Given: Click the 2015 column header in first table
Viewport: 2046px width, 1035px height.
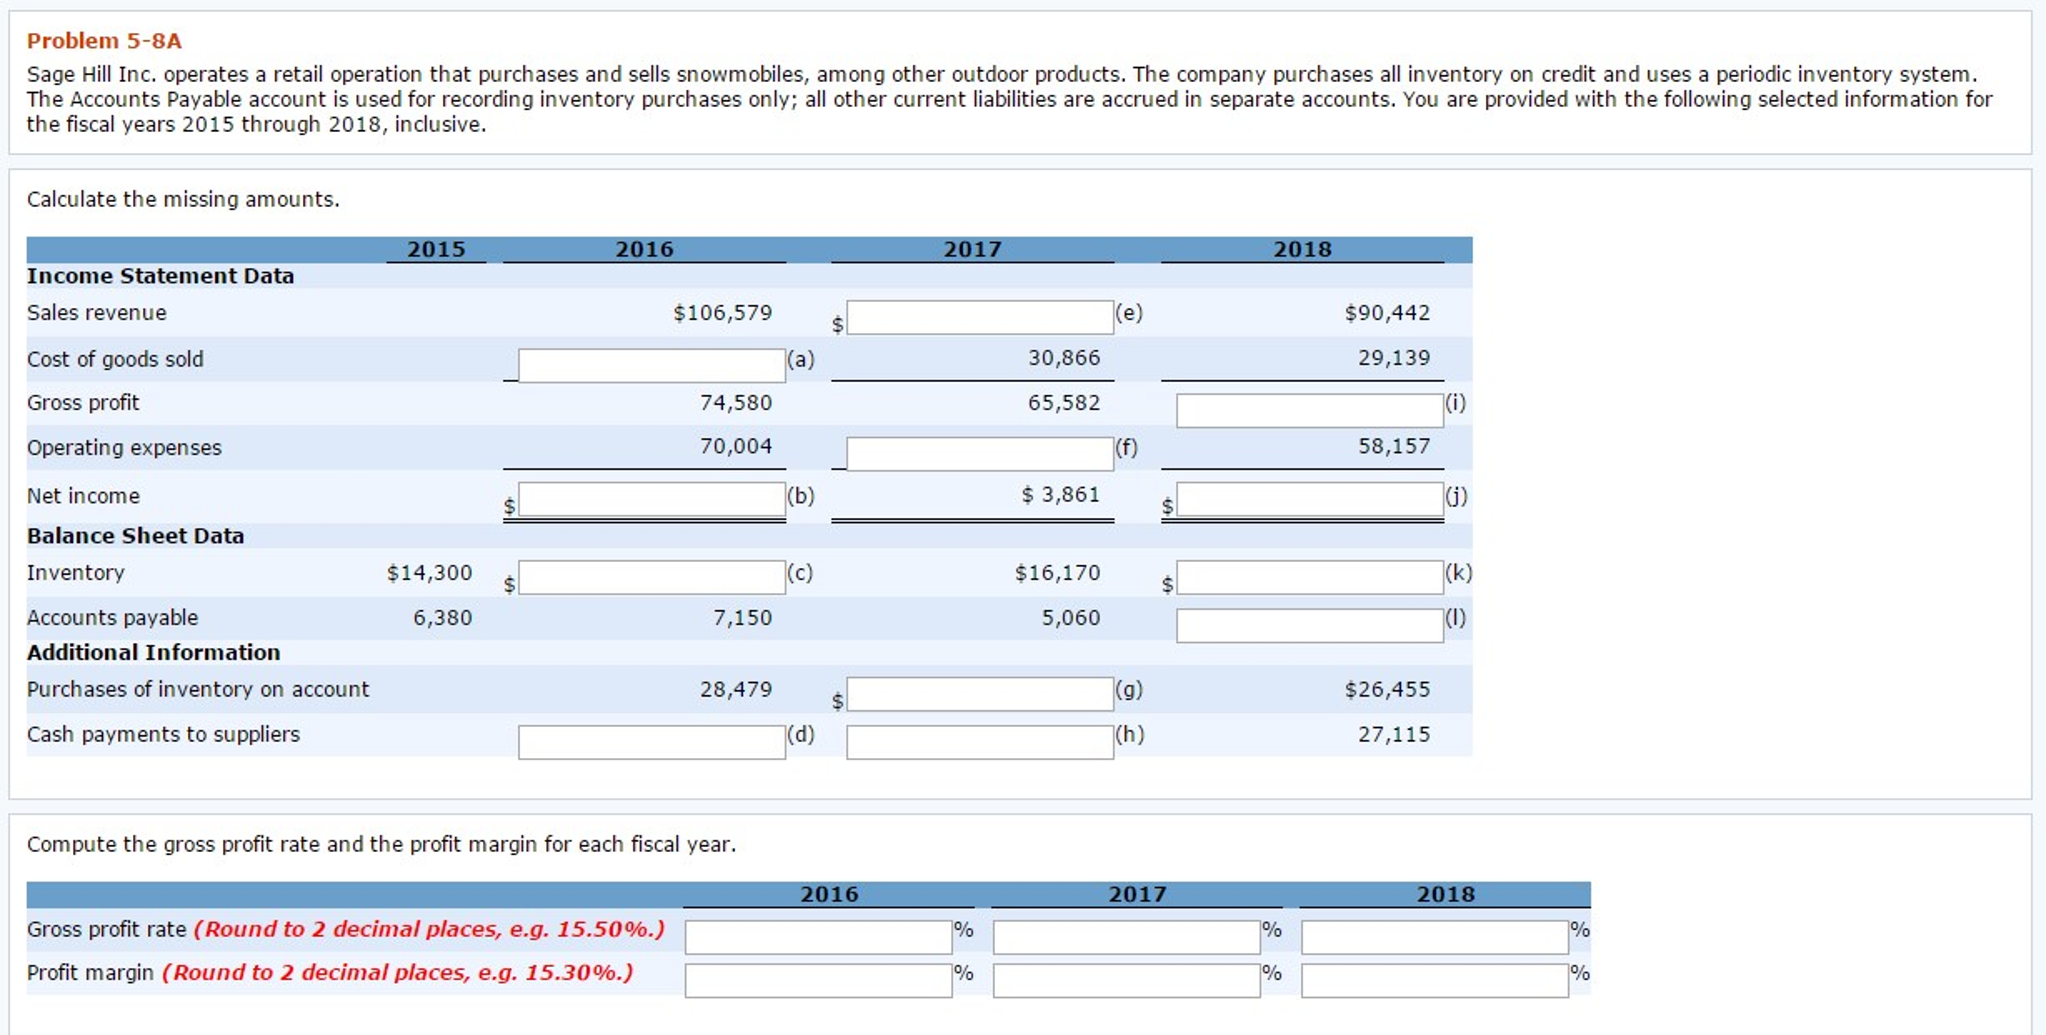Looking at the screenshot, I should (x=436, y=249).
